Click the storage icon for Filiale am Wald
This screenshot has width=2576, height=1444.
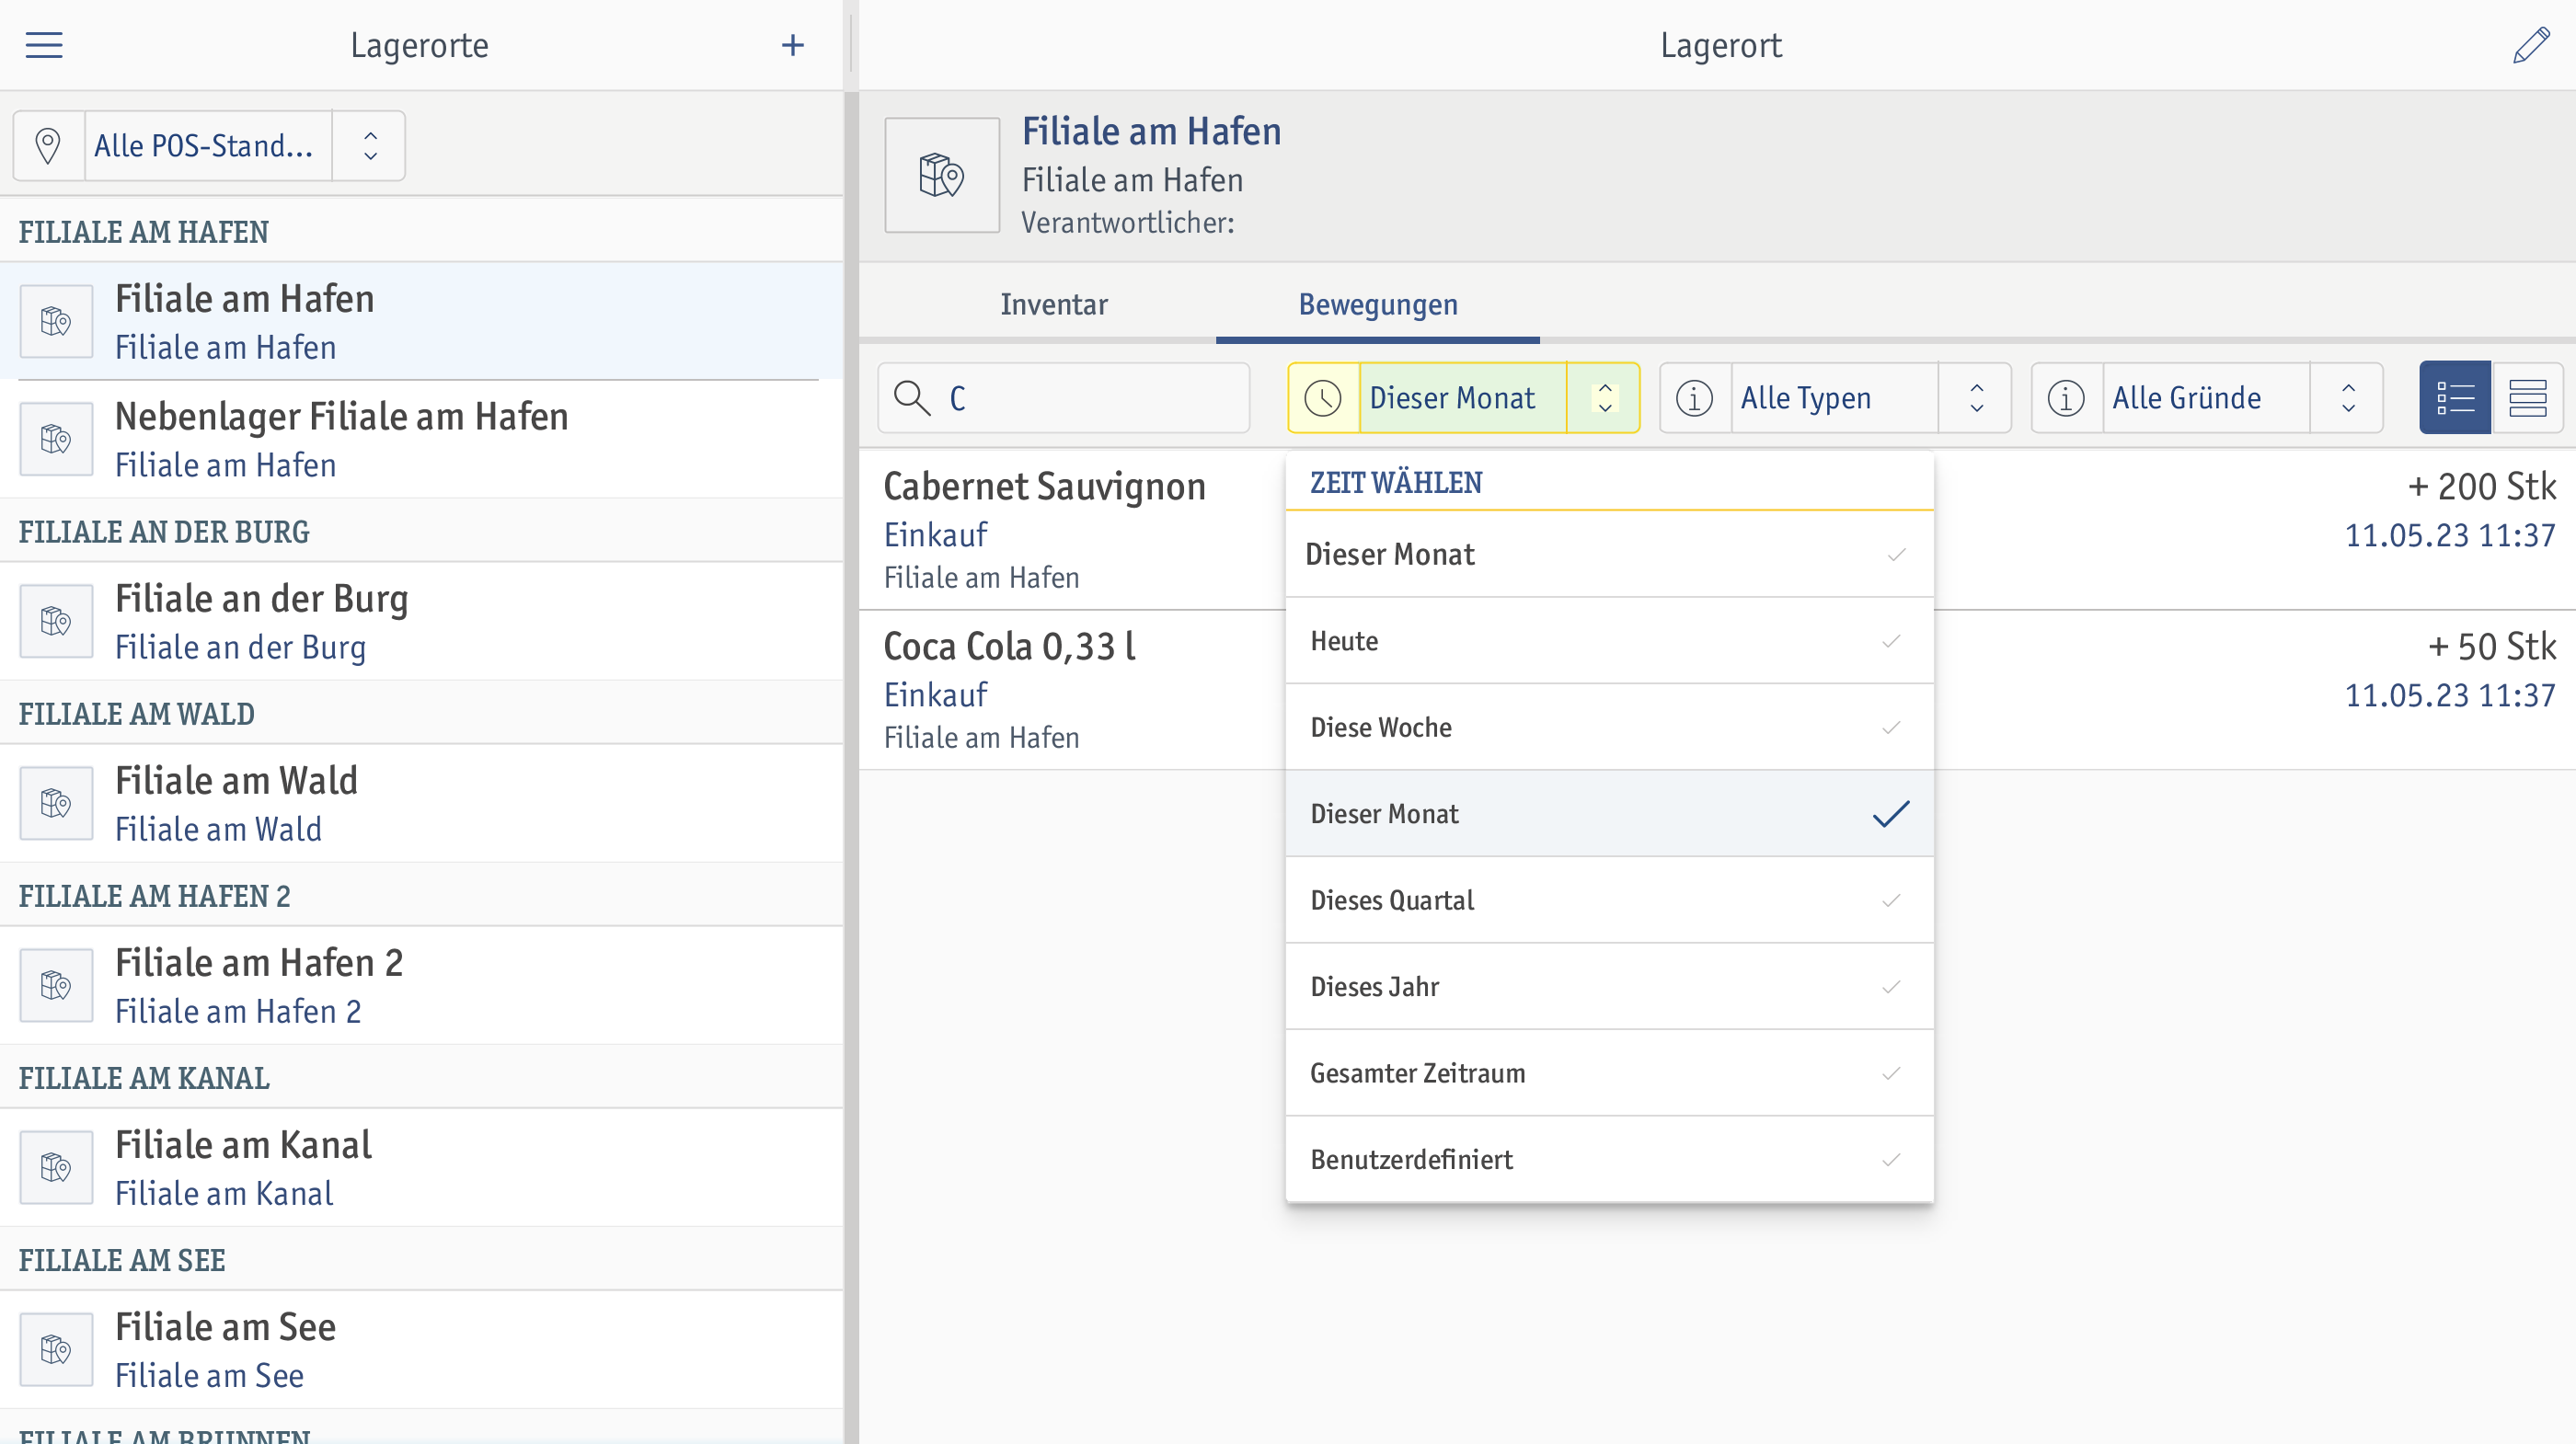click(56, 803)
